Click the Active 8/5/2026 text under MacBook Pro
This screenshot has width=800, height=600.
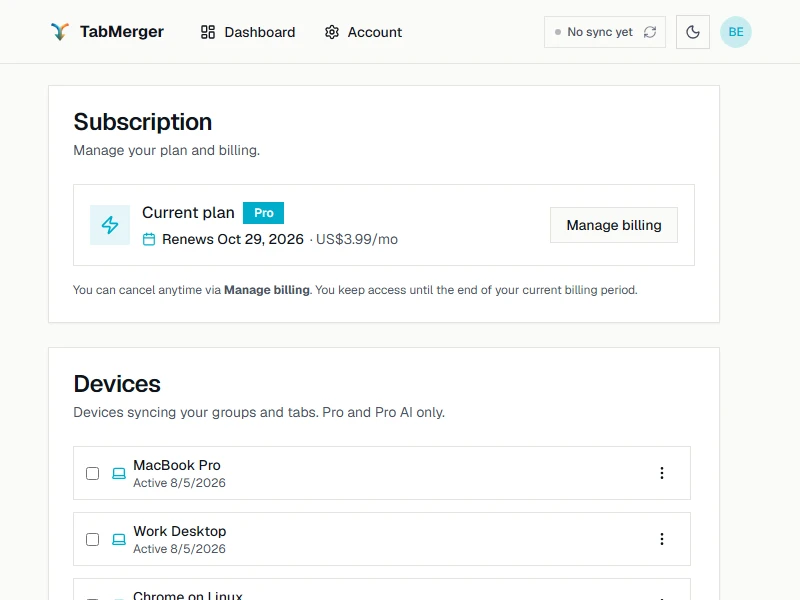(x=179, y=483)
